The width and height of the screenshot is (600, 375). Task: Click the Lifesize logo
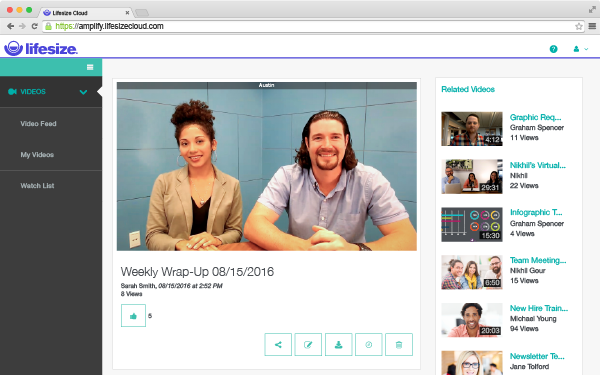click(41, 49)
